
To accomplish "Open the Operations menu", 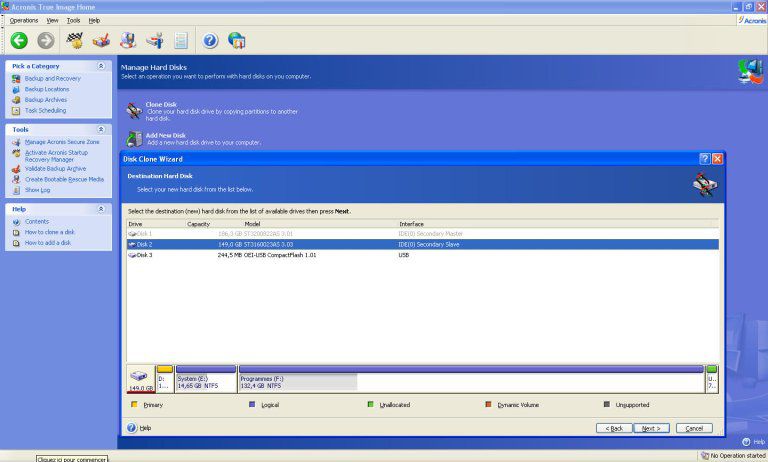I will (24, 21).
